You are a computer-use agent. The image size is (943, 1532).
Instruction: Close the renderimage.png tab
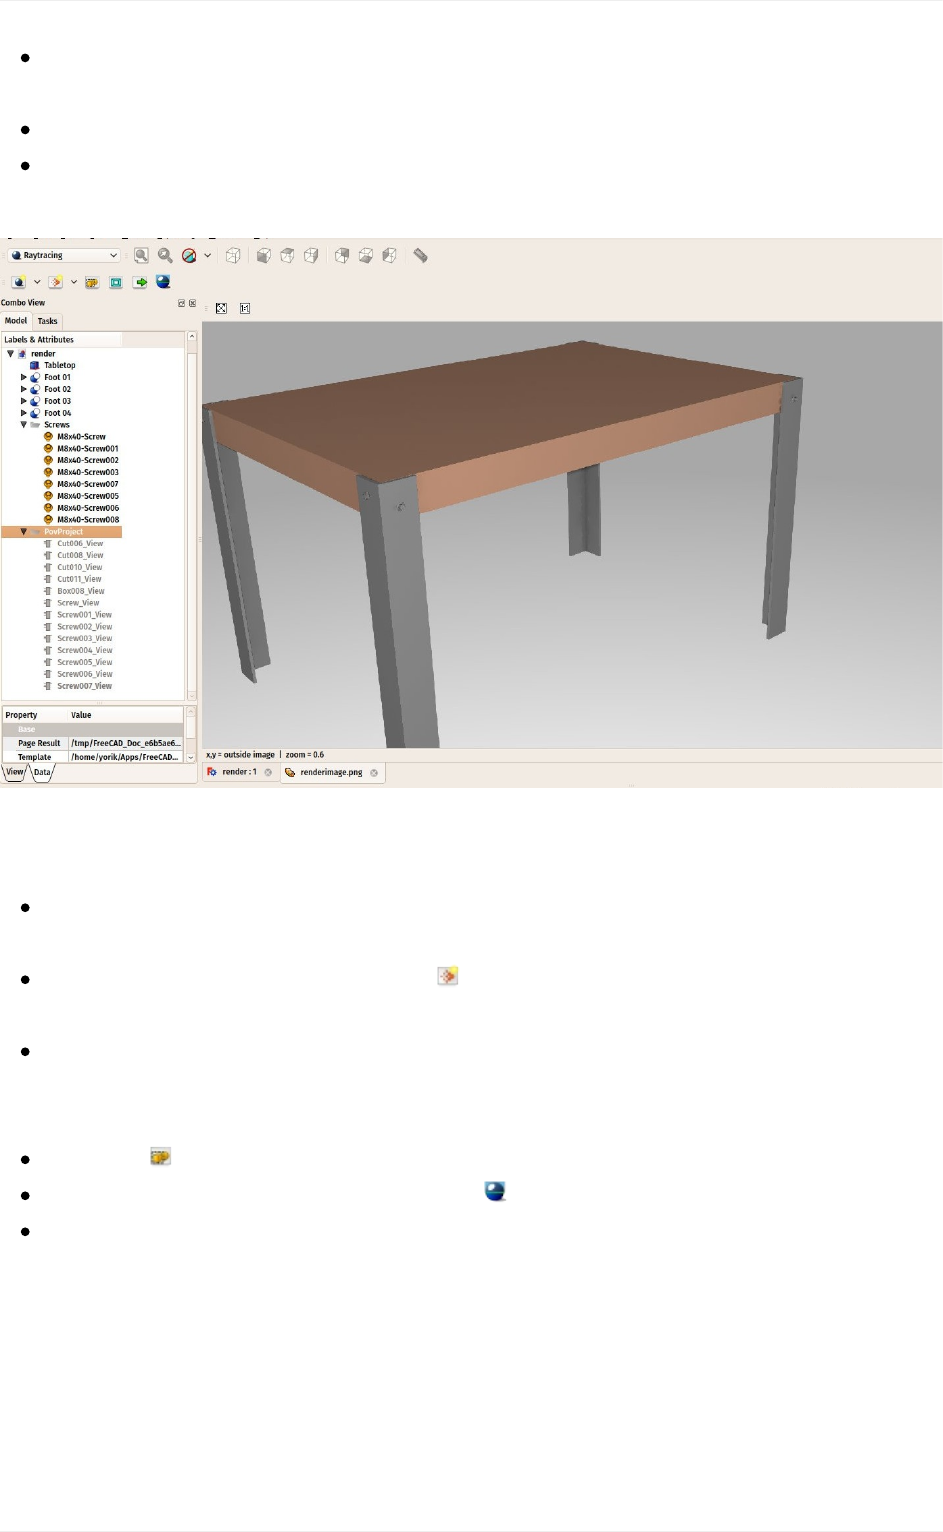point(374,772)
